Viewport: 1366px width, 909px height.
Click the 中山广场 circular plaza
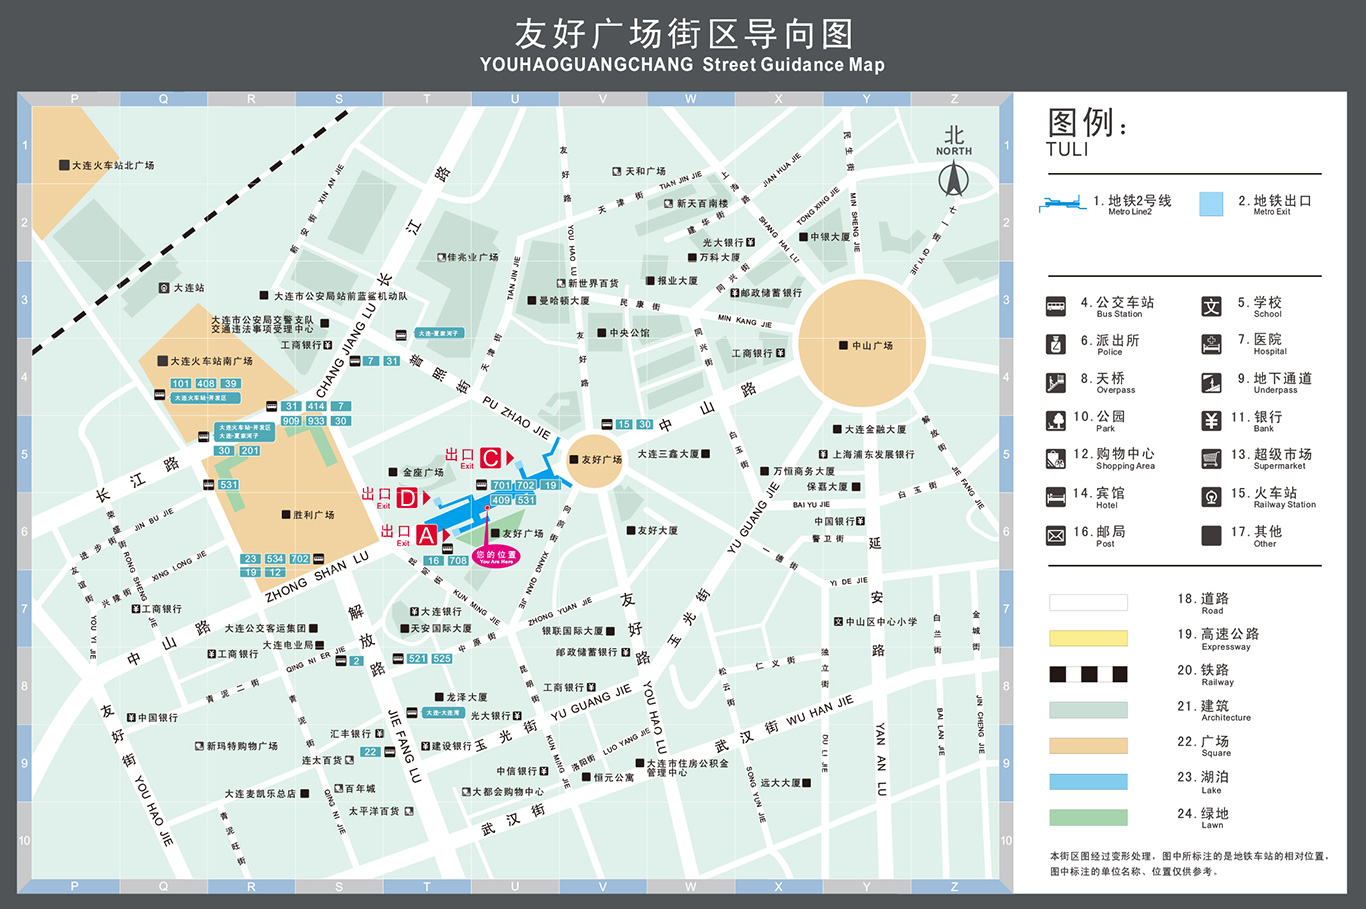click(860, 344)
